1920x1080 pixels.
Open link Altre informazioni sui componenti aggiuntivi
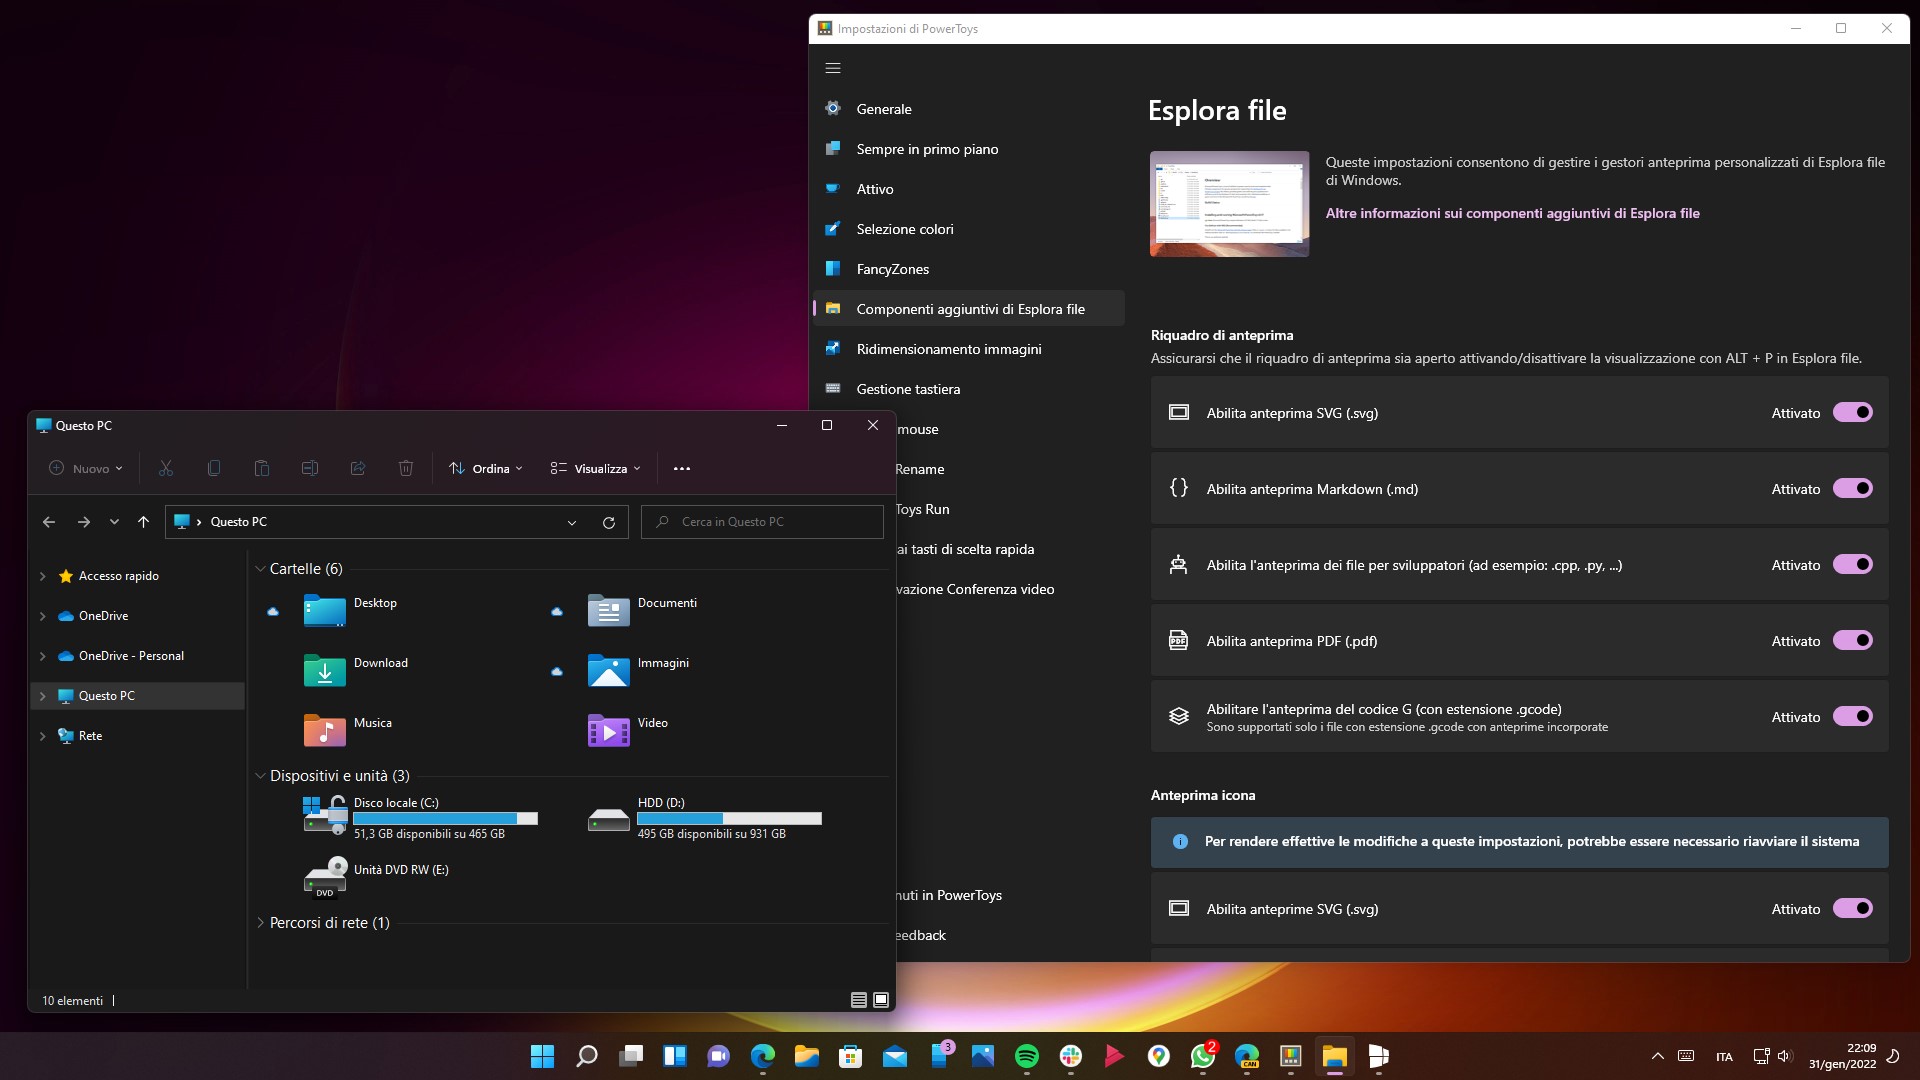pos(1512,213)
